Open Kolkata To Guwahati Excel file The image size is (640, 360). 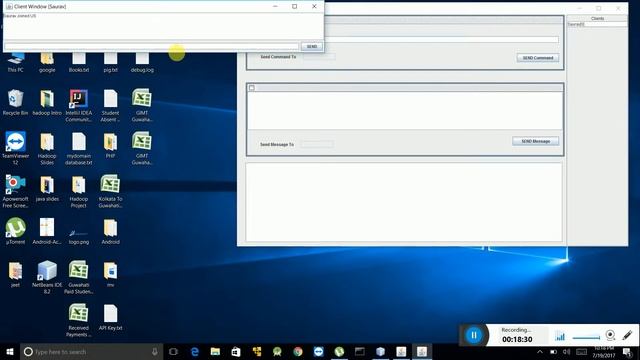tap(110, 191)
